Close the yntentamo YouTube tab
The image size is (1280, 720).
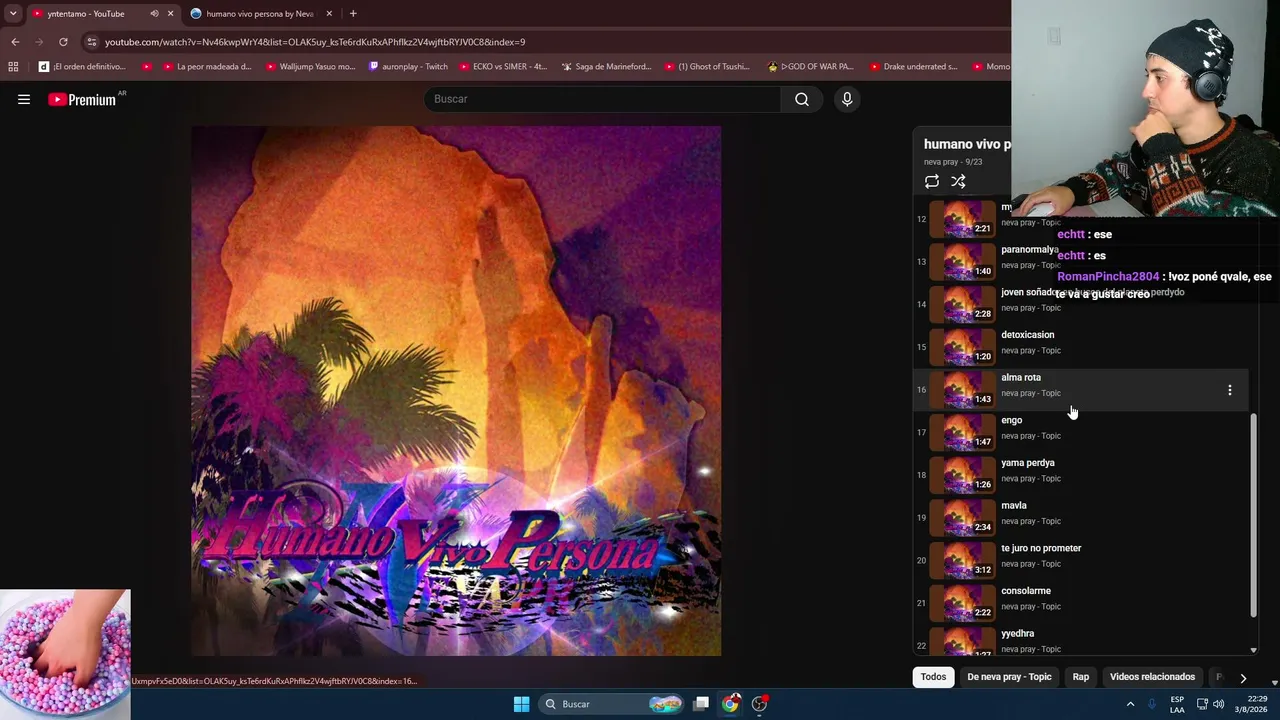[x=170, y=14]
